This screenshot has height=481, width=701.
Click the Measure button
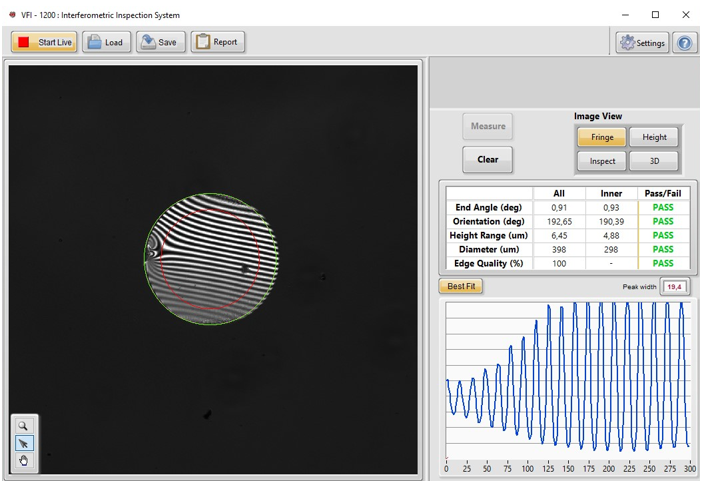488,126
